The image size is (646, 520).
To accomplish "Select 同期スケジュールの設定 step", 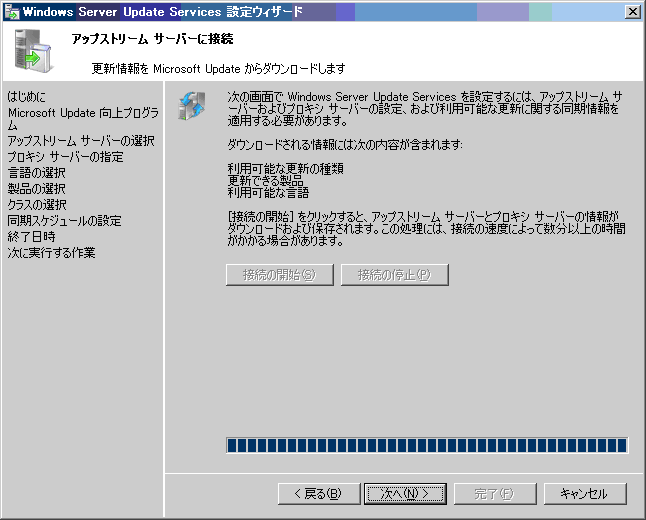I will [64, 221].
